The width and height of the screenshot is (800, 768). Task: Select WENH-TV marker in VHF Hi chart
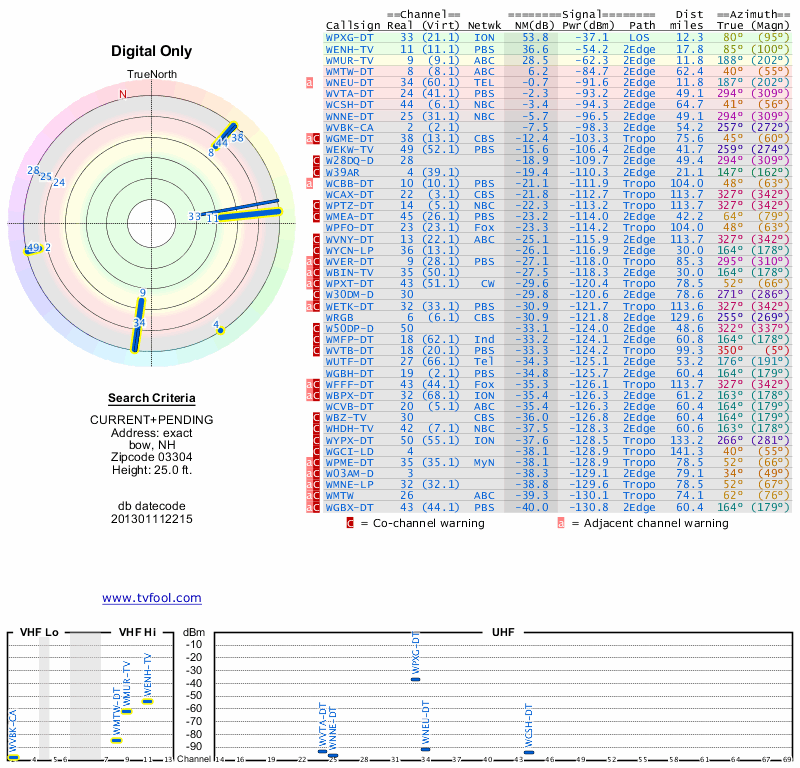click(x=147, y=701)
